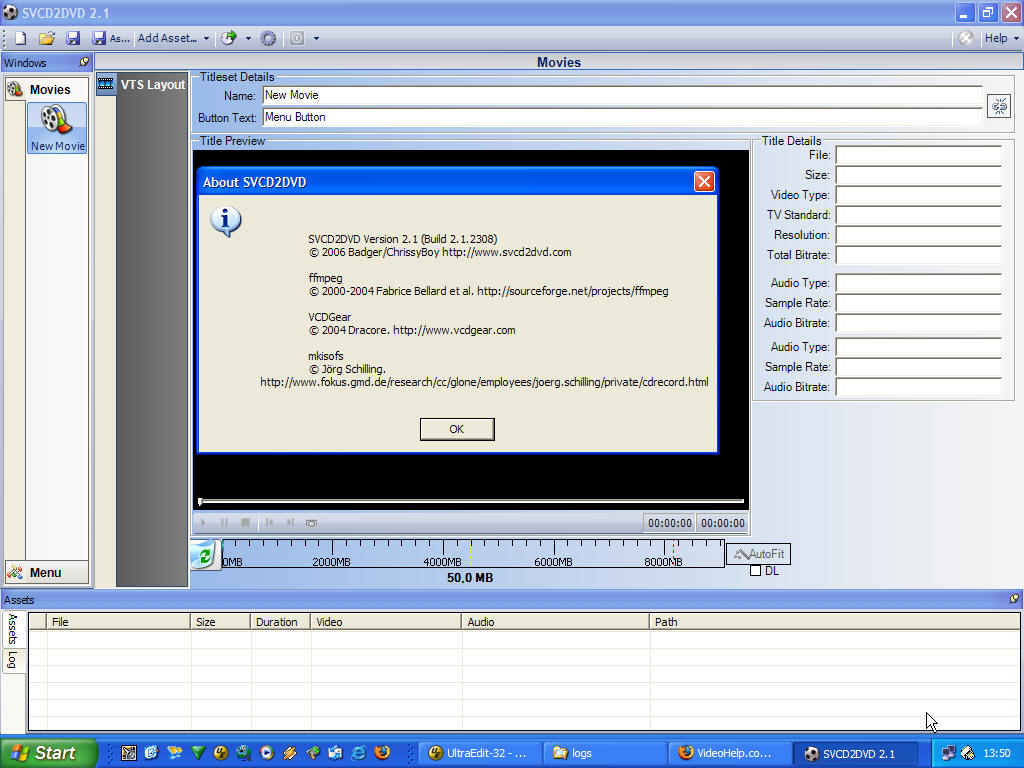Image resolution: width=1024 pixels, height=768 pixels.
Task: Save the project using the floppy icon
Action: point(72,39)
